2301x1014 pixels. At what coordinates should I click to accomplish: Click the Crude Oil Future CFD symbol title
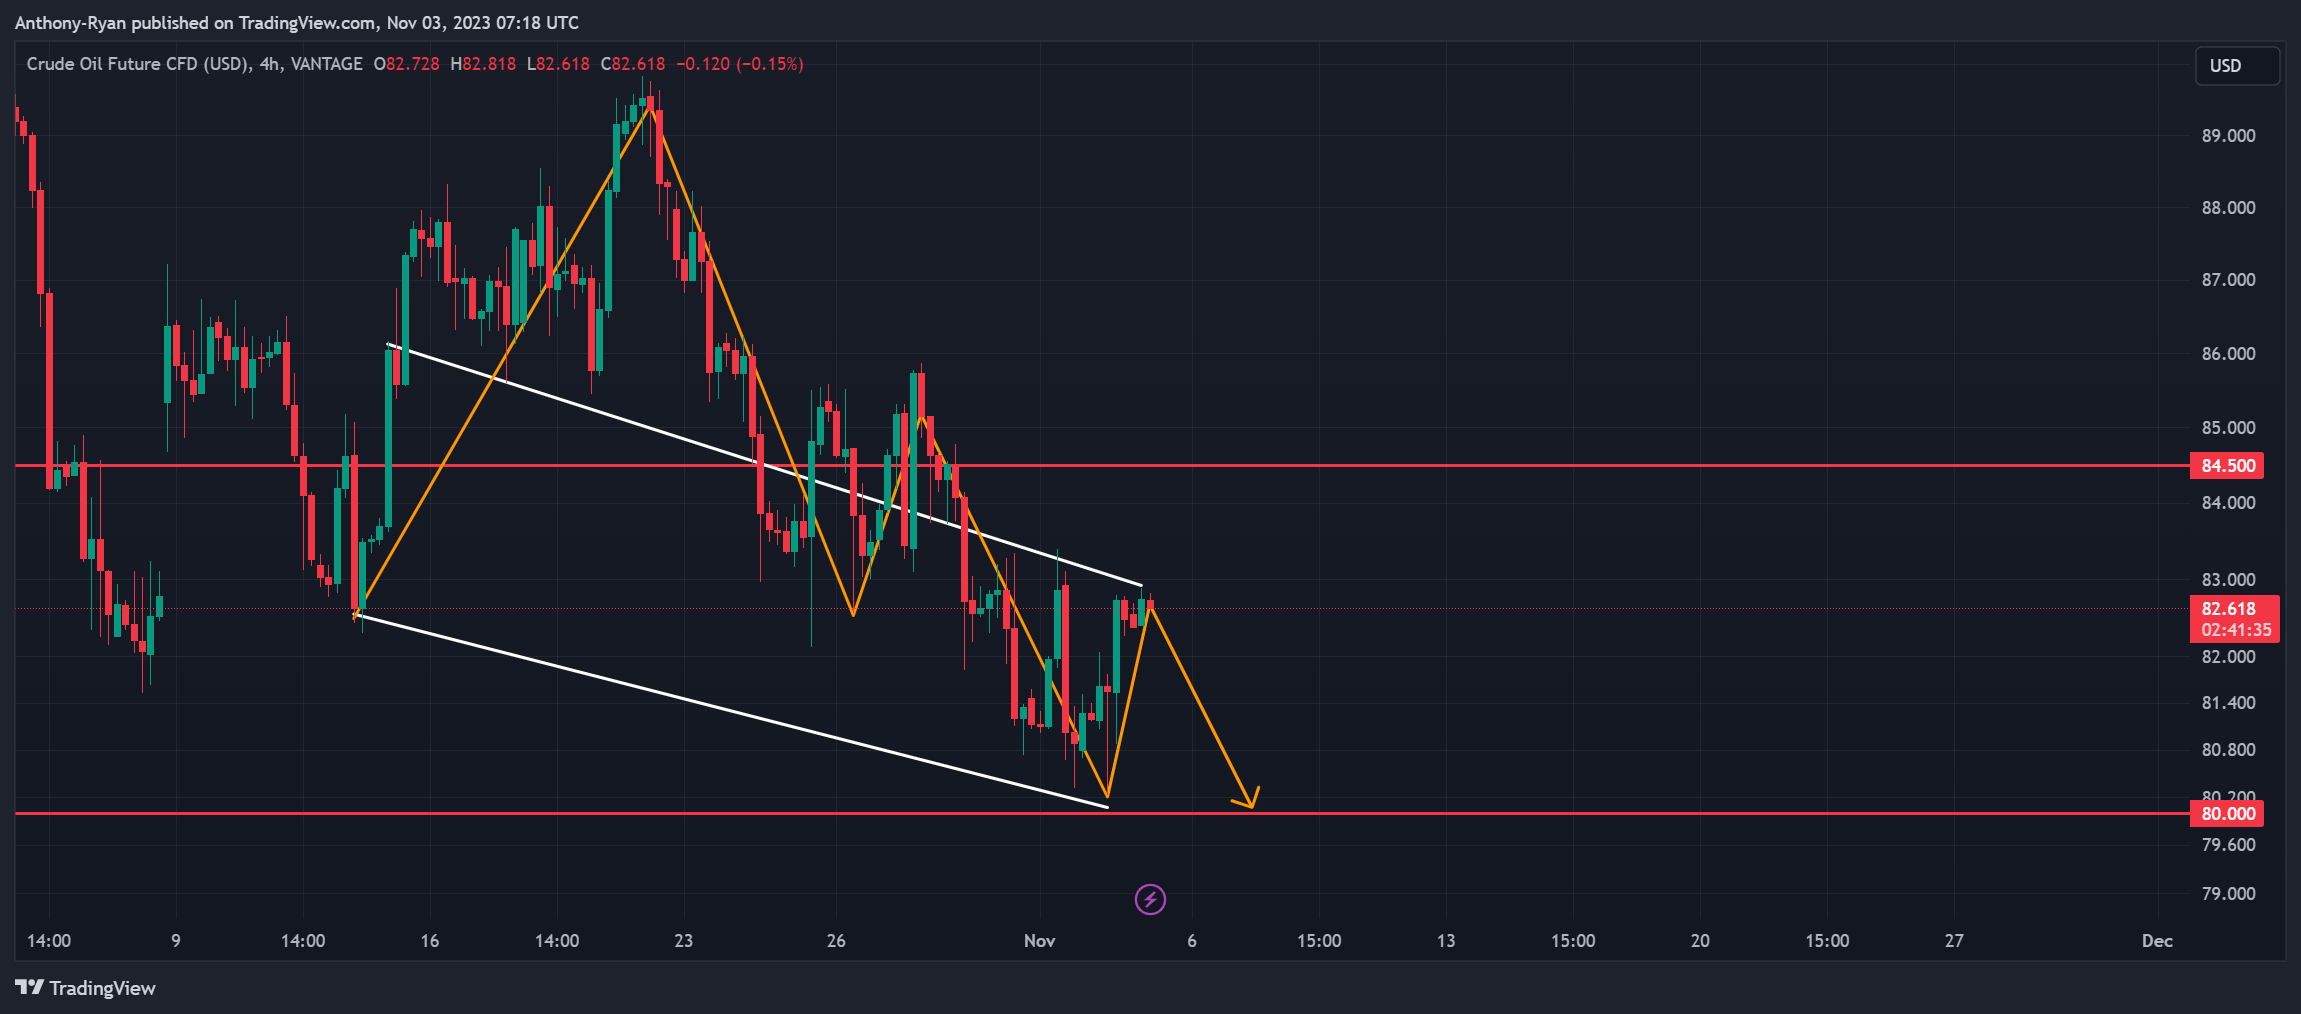[138, 64]
